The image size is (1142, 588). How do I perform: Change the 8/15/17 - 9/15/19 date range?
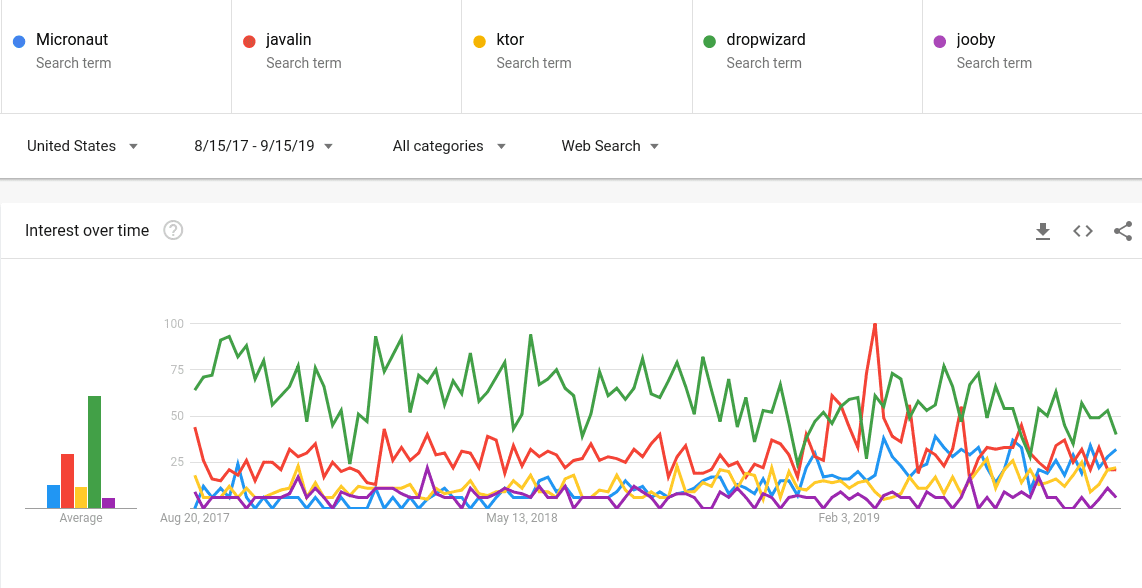click(264, 146)
